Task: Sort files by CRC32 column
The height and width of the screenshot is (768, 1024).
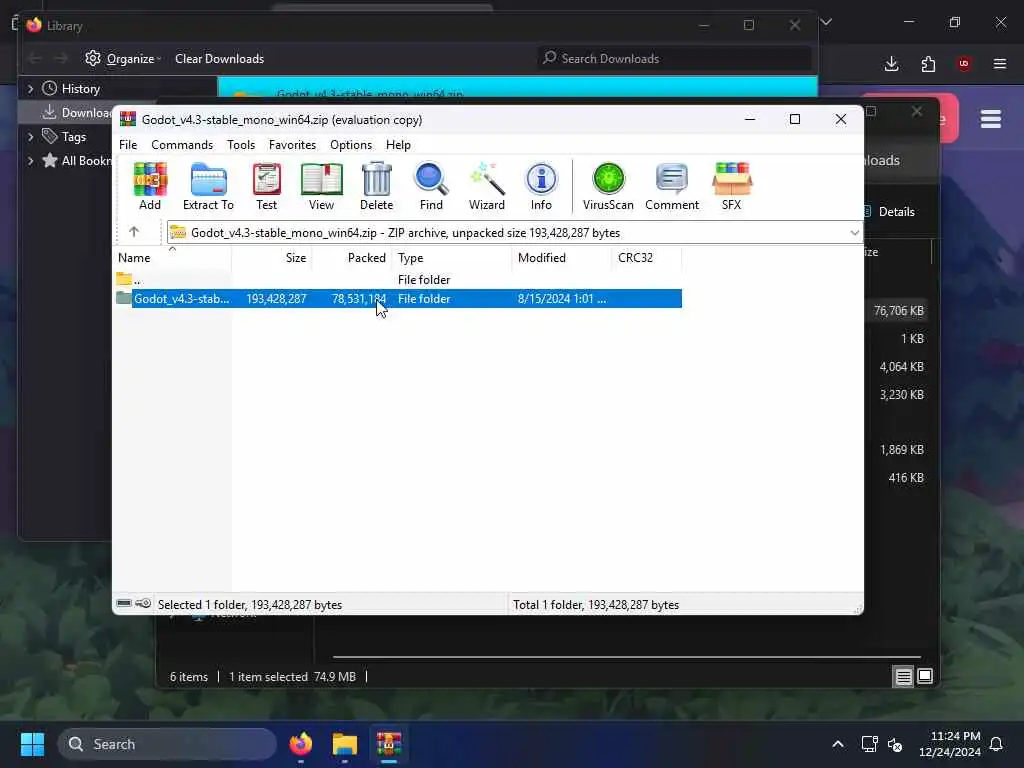Action: [x=647, y=258]
